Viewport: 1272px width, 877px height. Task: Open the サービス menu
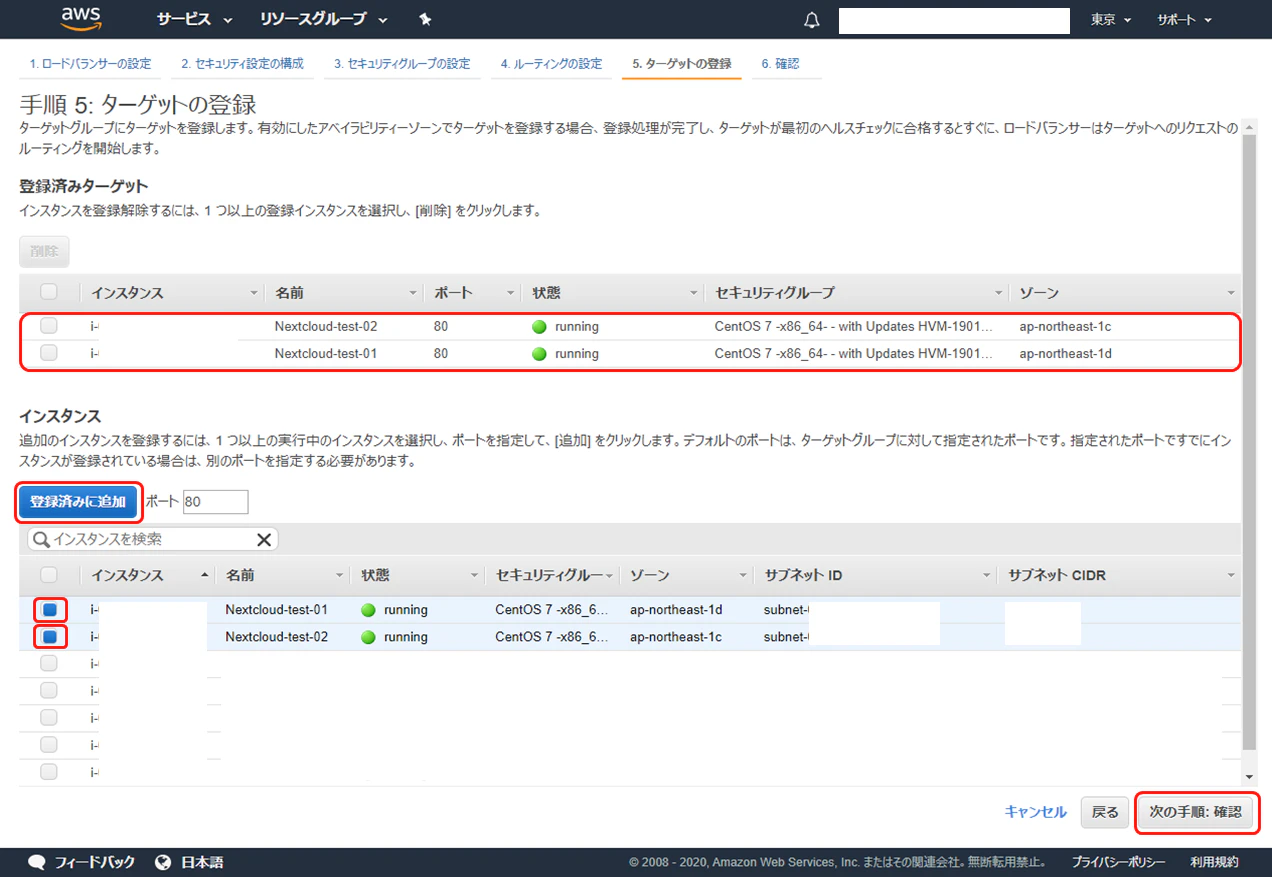(194, 19)
